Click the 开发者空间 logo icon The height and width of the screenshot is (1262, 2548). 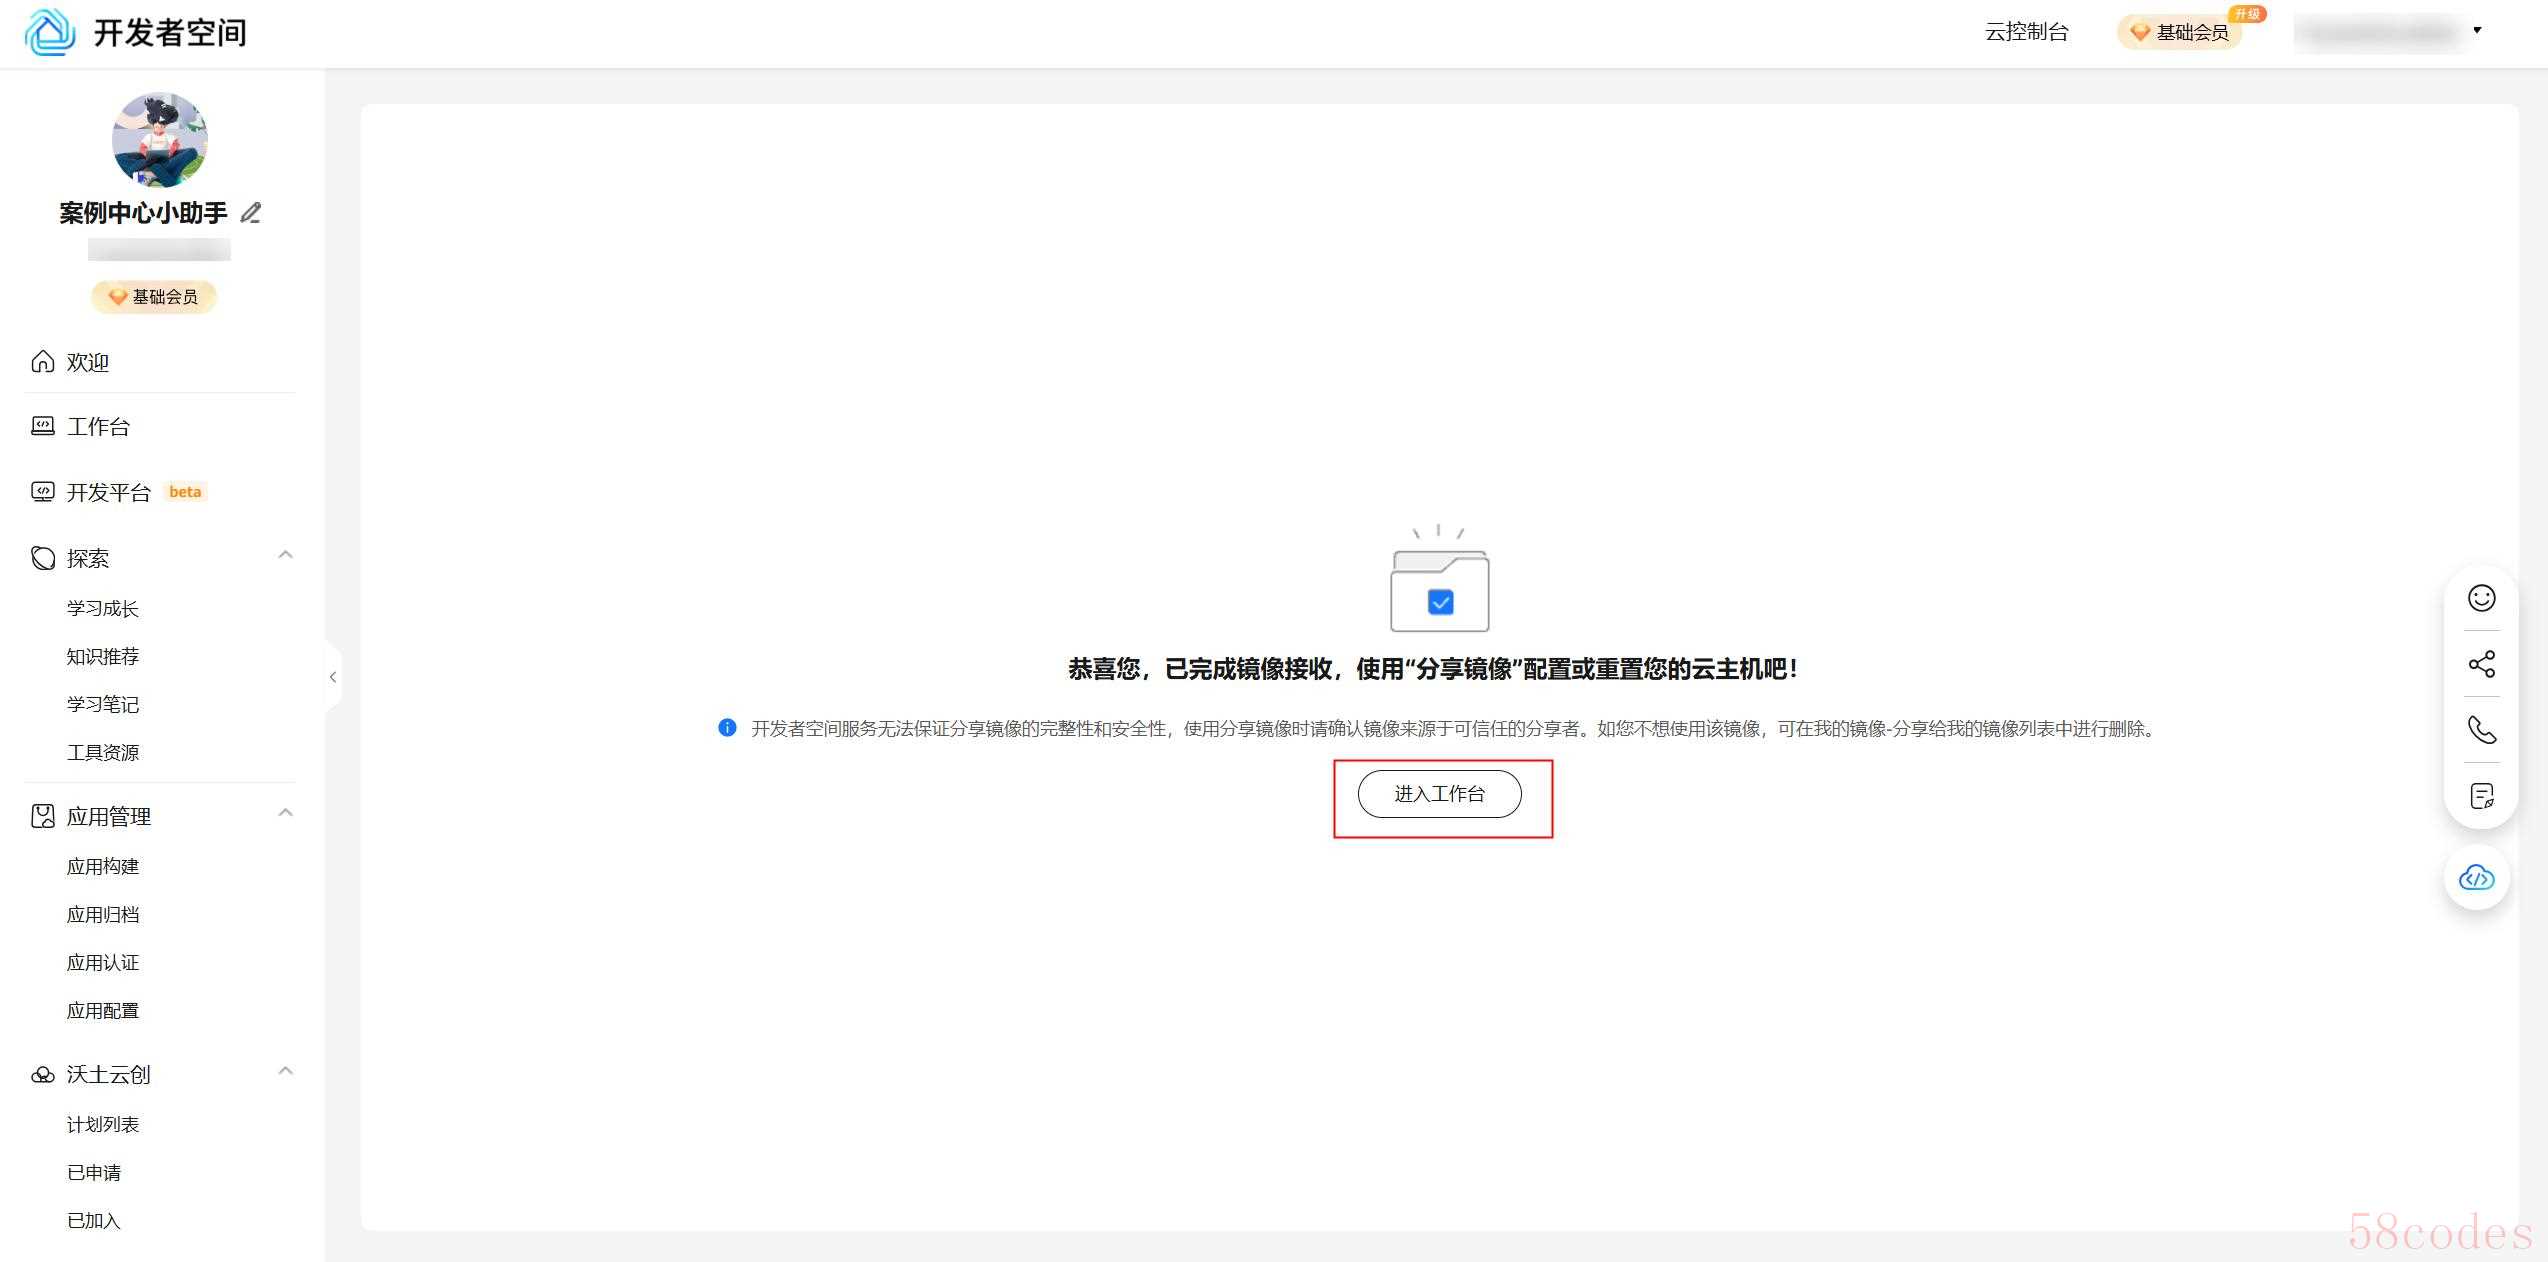point(50,32)
